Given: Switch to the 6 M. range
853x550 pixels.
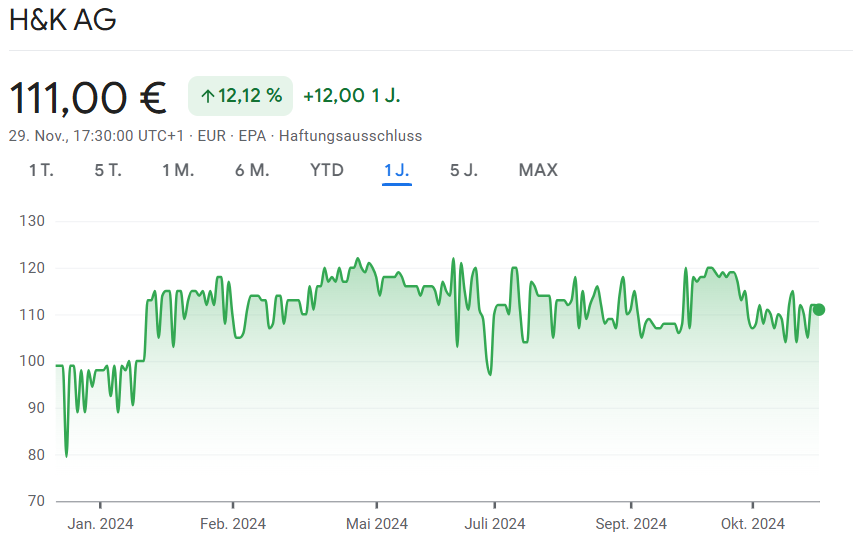Looking at the screenshot, I should (252, 170).
